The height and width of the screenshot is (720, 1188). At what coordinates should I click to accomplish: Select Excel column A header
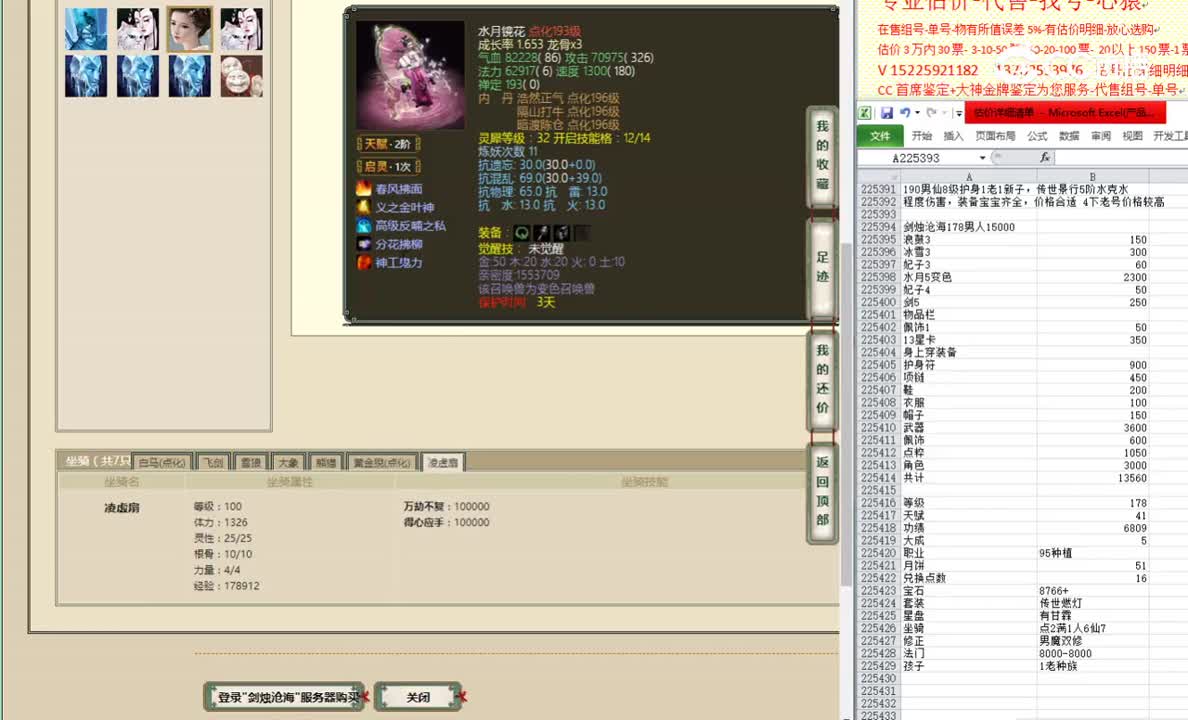click(x=968, y=177)
